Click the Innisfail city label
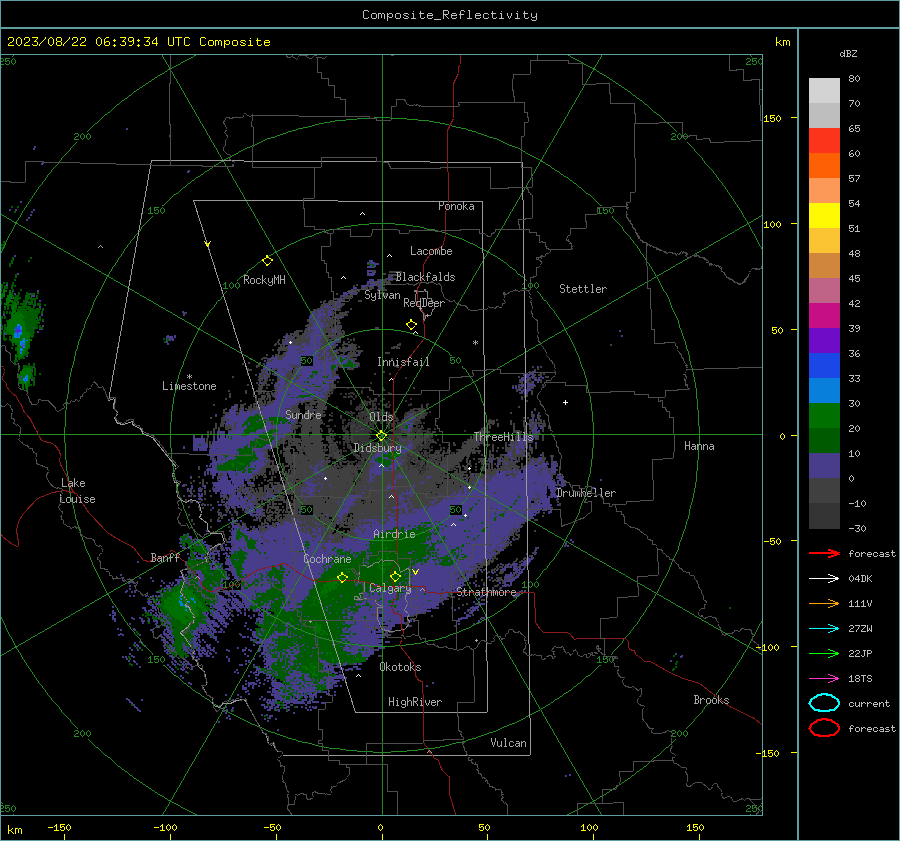This screenshot has height=841, width=900. coord(403,362)
